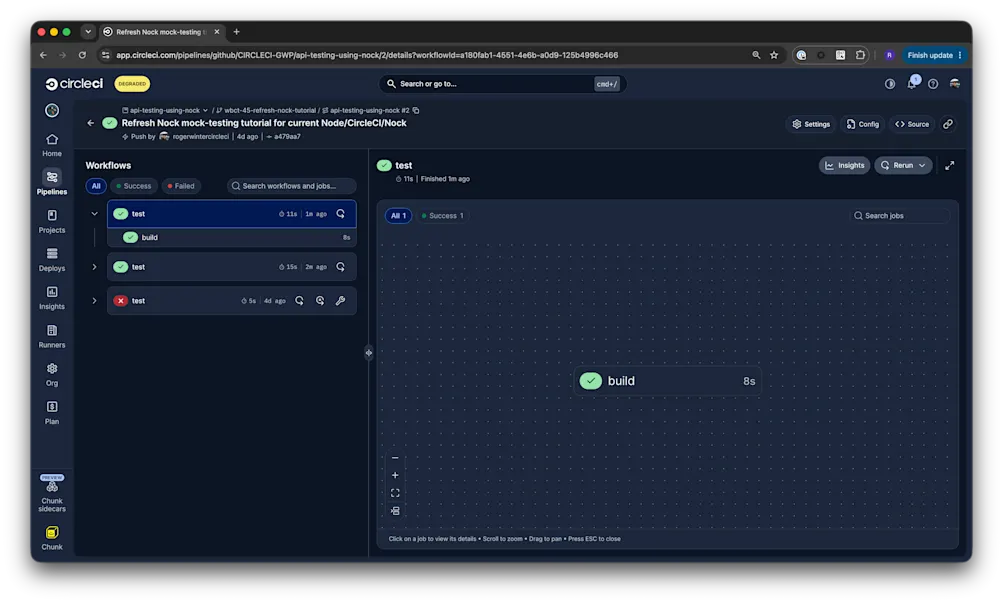
Task: Open the Chunk assistant icon
Action: pos(52,538)
